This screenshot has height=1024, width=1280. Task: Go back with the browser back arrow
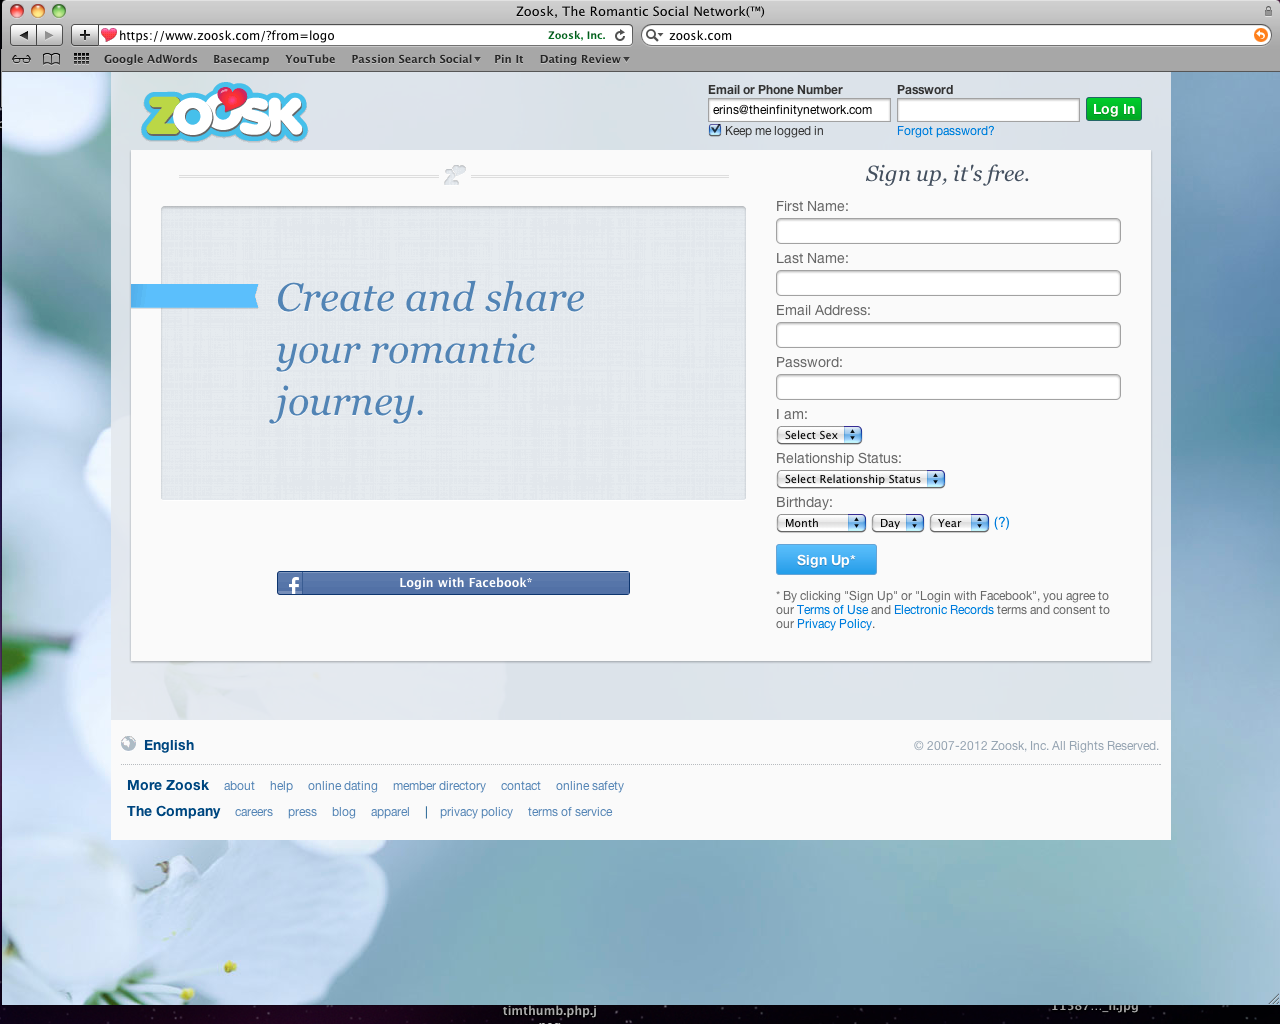coord(24,35)
